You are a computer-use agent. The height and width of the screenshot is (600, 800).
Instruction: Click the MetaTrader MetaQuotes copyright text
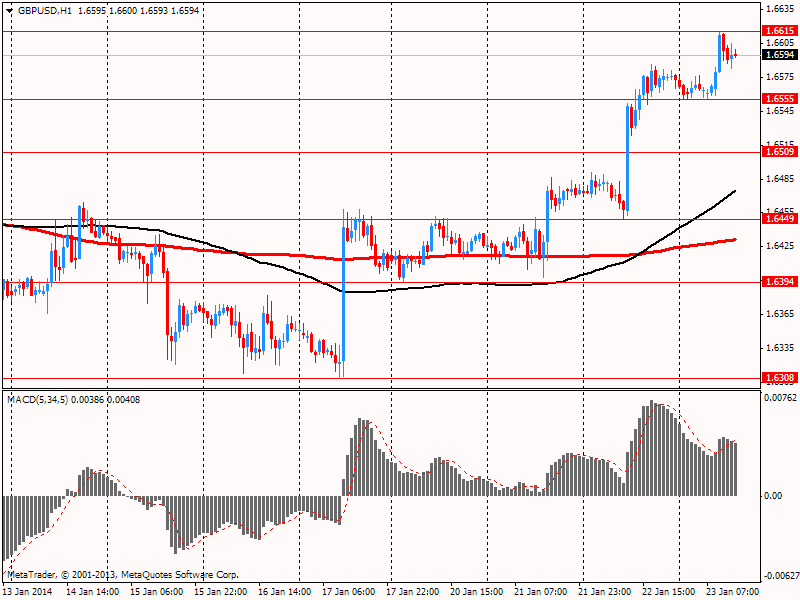(x=123, y=575)
